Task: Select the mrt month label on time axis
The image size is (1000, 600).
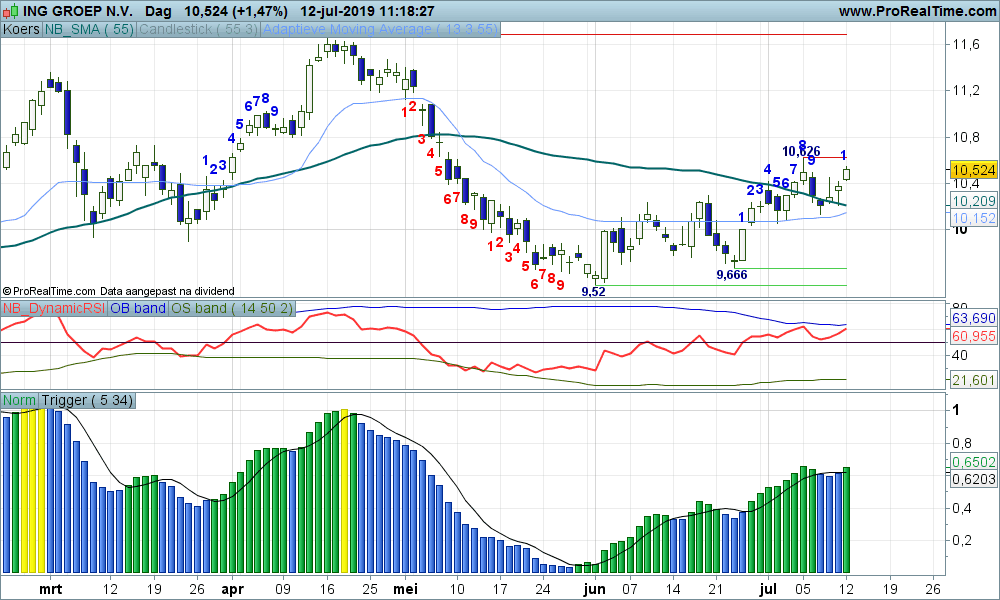Action: click(x=50, y=589)
